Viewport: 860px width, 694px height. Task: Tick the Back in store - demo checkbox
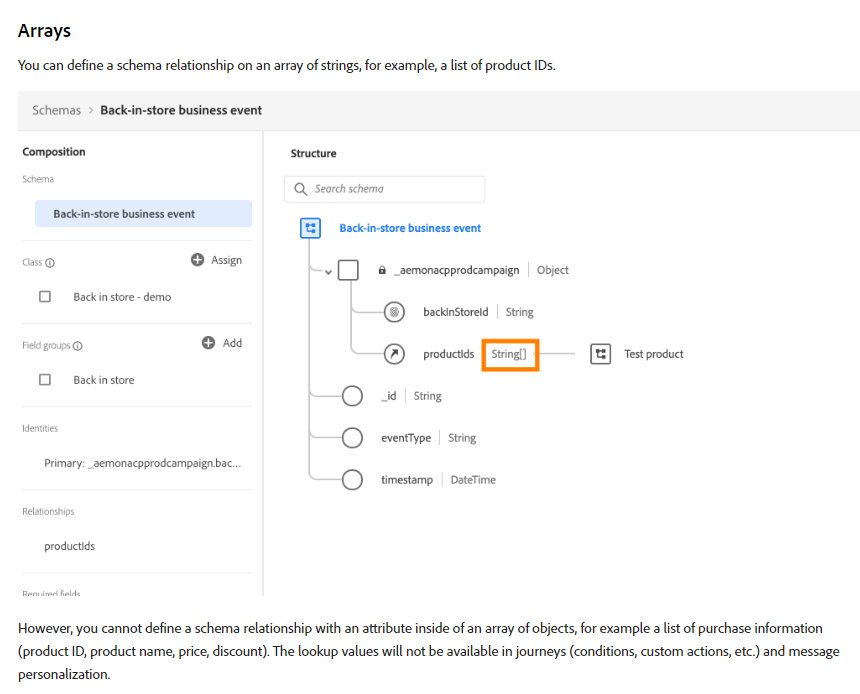point(45,297)
